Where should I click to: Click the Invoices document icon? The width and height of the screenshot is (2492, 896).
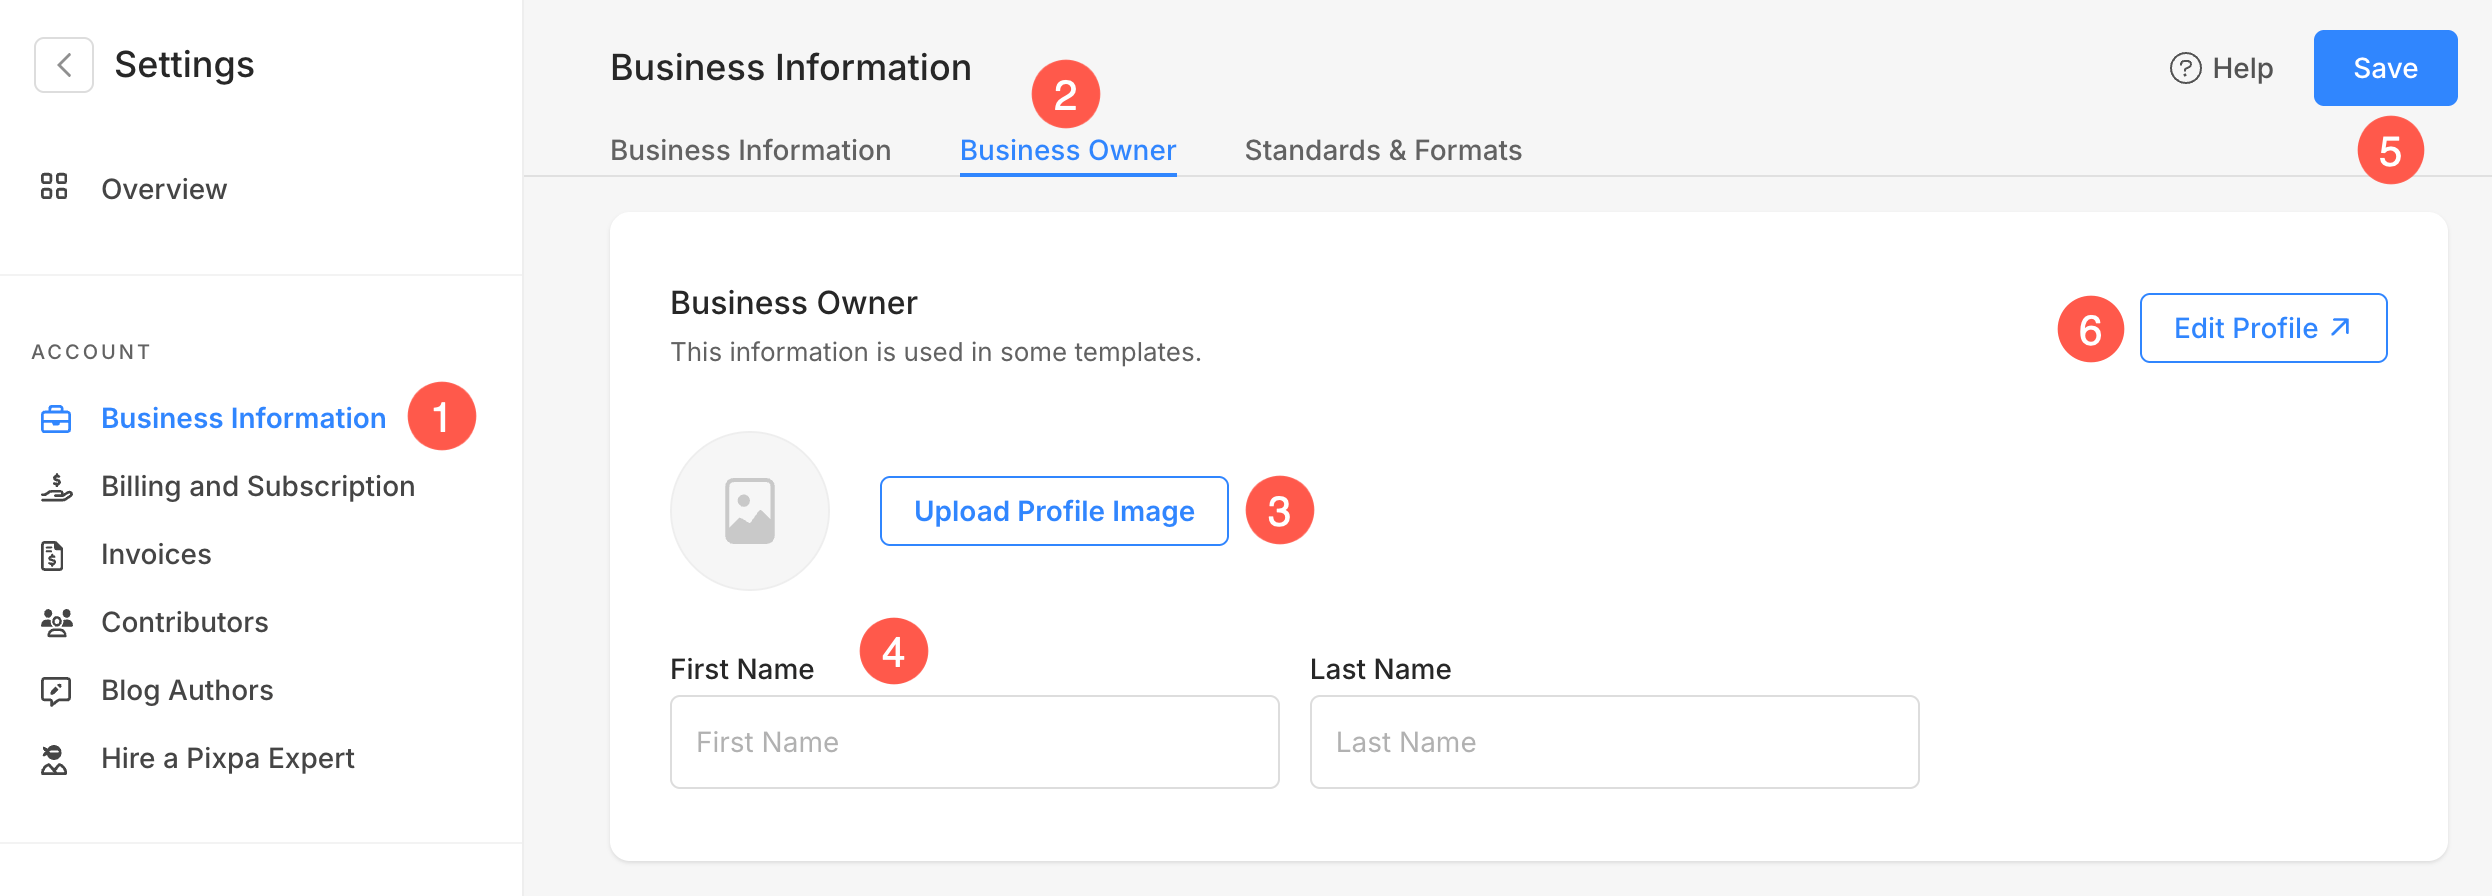pyautogui.click(x=53, y=555)
